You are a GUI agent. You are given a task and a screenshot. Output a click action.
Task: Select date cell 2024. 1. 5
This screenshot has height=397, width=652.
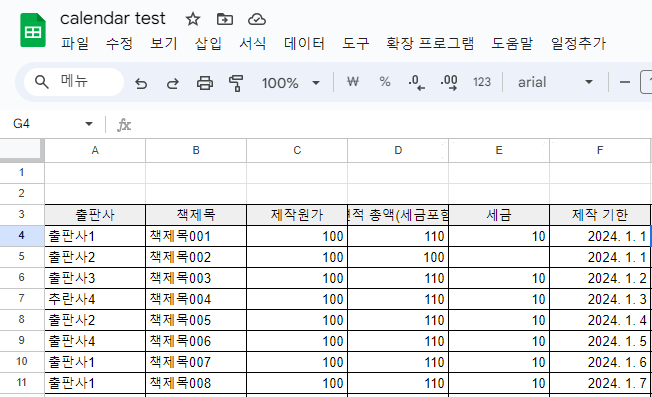tap(600, 341)
